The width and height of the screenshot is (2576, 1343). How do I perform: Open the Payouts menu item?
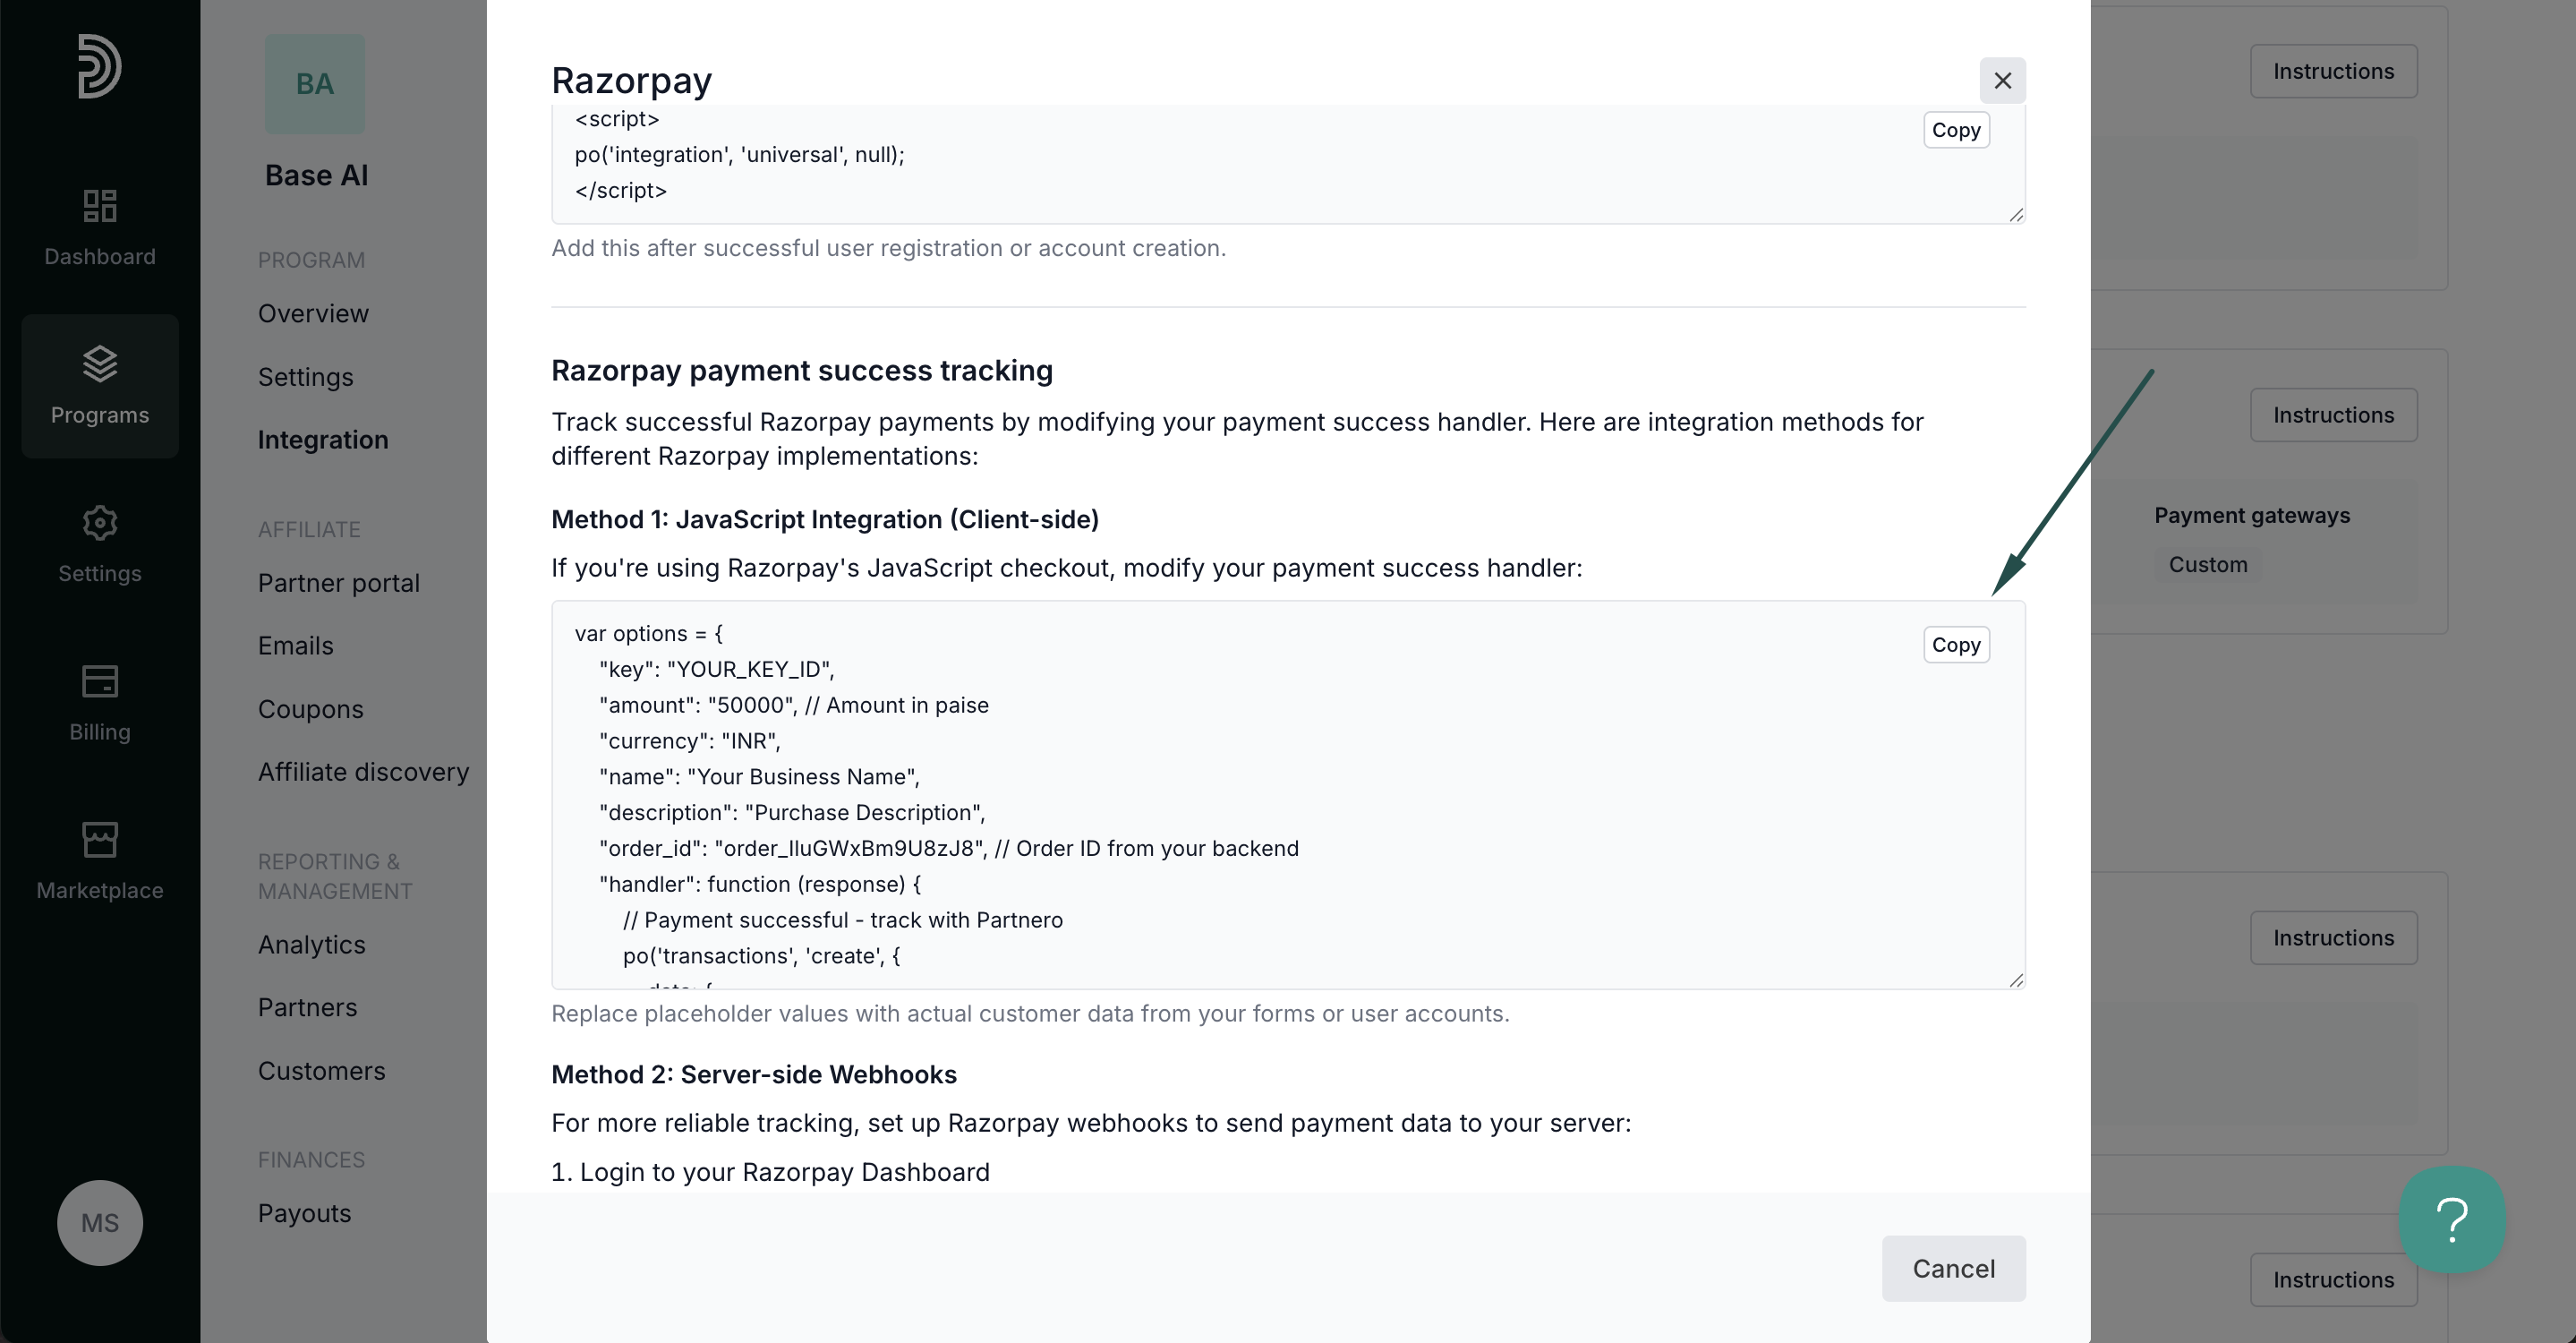click(304, 1213)
